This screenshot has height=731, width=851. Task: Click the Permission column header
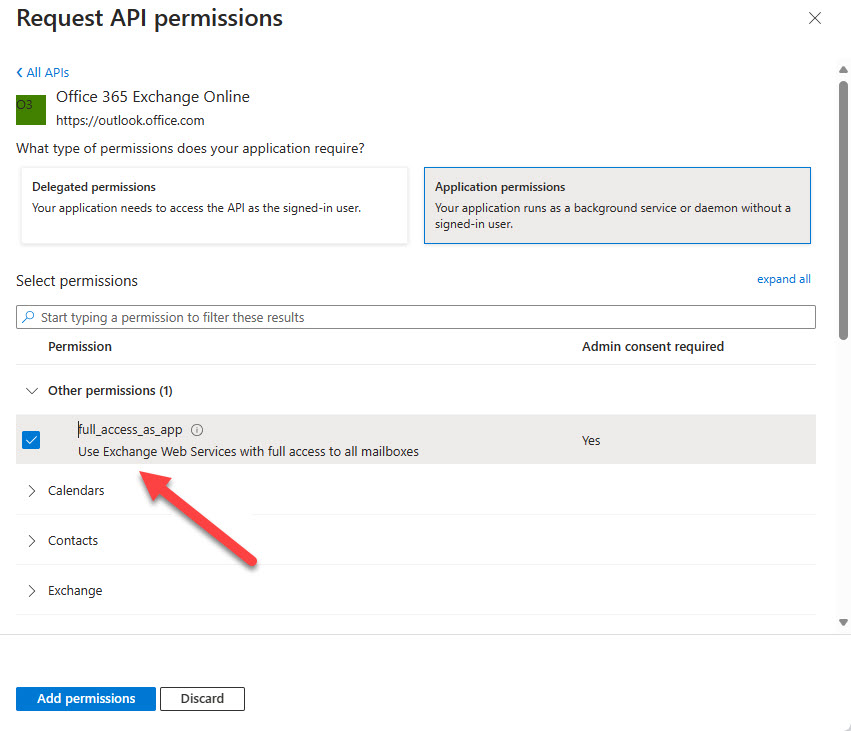pos(80,346)
